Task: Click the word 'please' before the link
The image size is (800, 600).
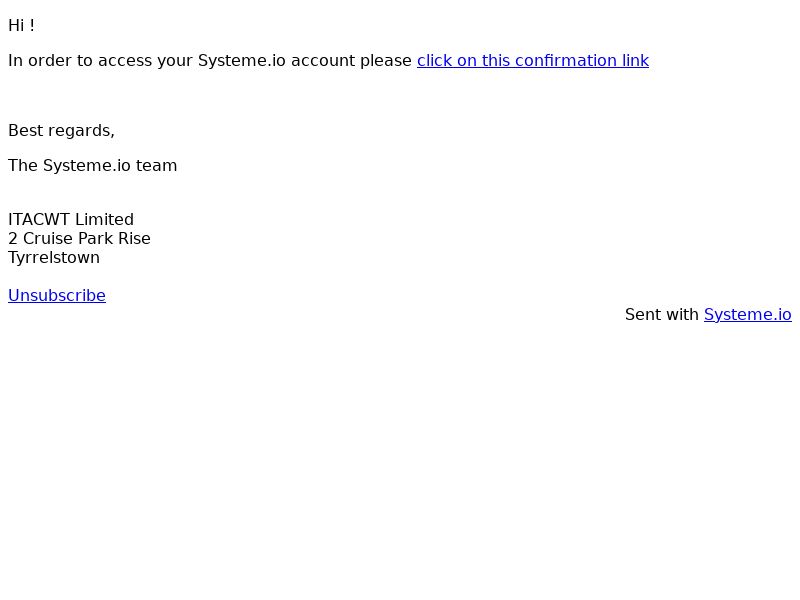Action: pos(386,61)
